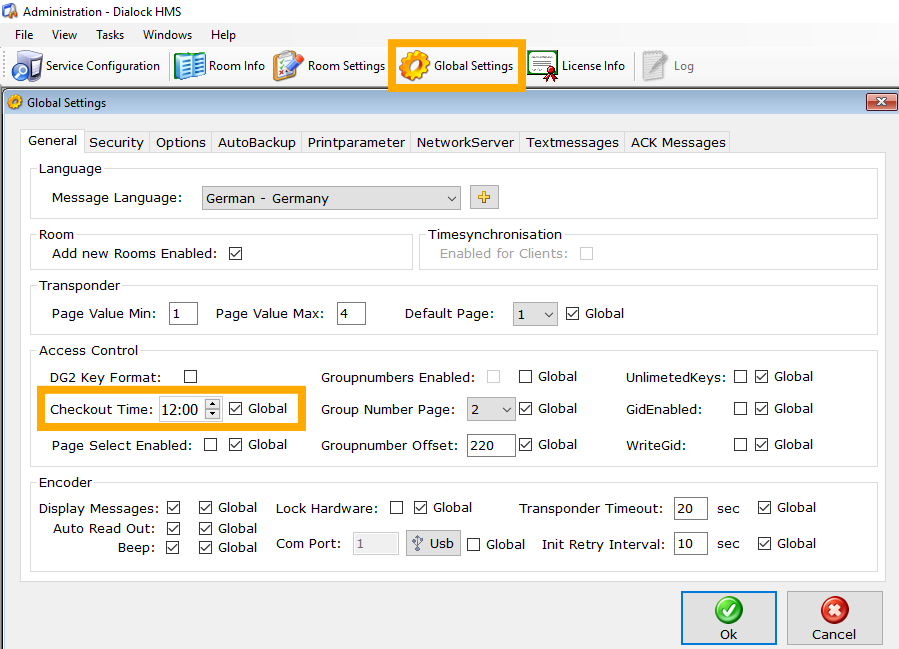This screenshot has width=899, height=649.
Task: Enable the DG2 Key Format checkbox
Action: point(190,377)
